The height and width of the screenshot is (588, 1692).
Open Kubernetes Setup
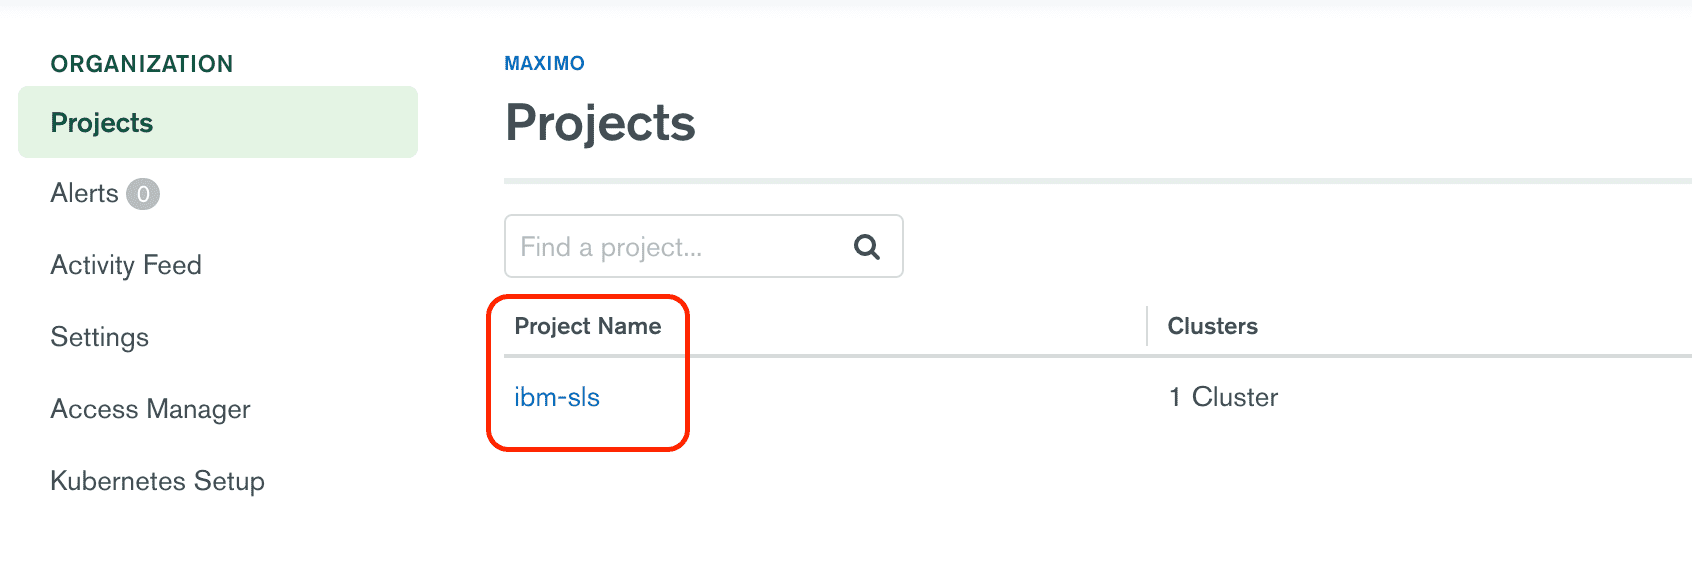158,481
